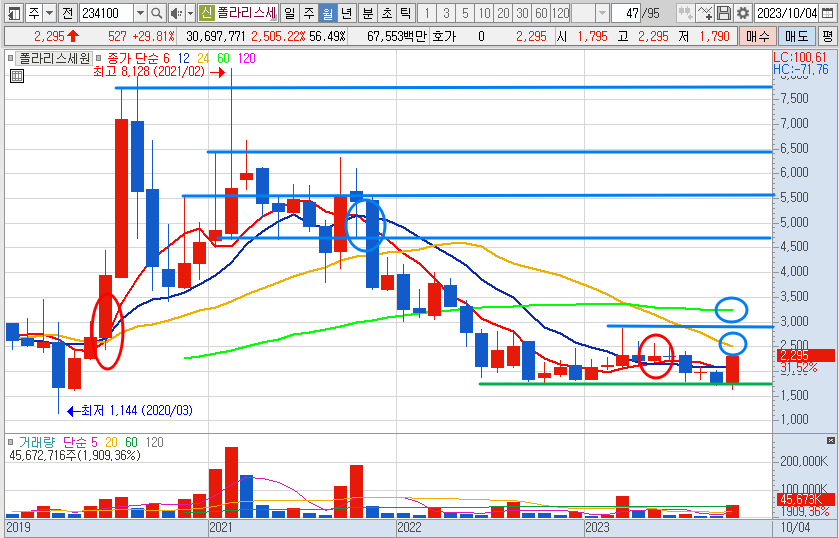Click the panel toggle icon at toolbar start
The image size is (839, 538).
(x=15, y=13)
